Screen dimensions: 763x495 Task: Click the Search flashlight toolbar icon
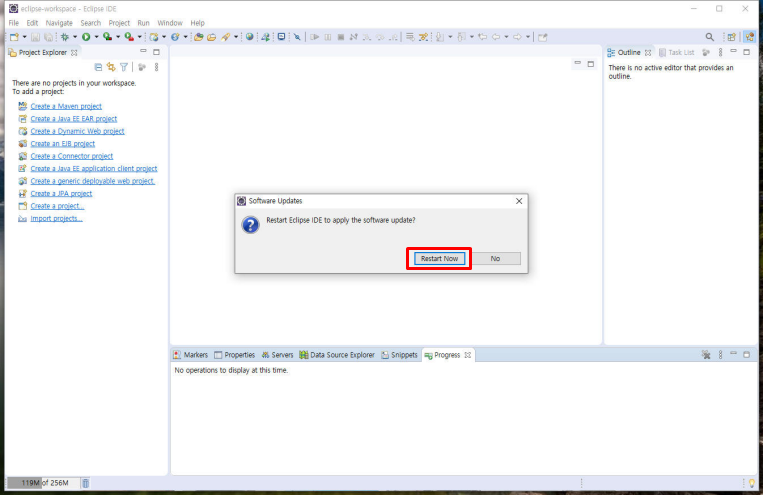click(225, 37)
